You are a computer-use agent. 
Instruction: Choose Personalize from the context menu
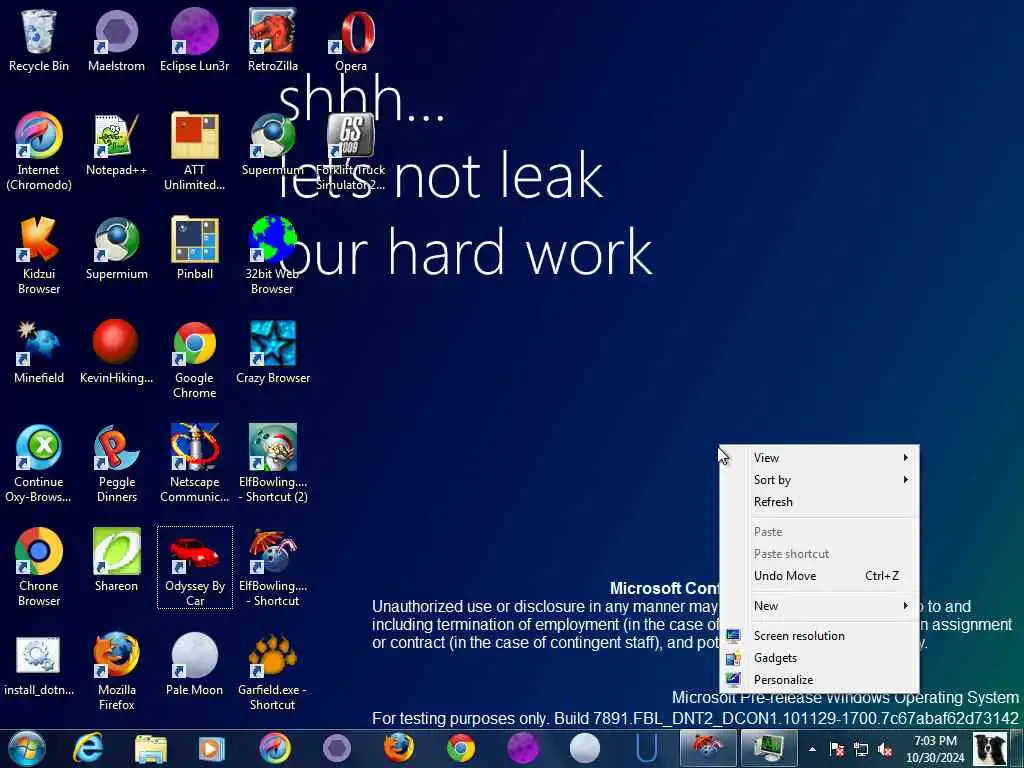point(819,680)
